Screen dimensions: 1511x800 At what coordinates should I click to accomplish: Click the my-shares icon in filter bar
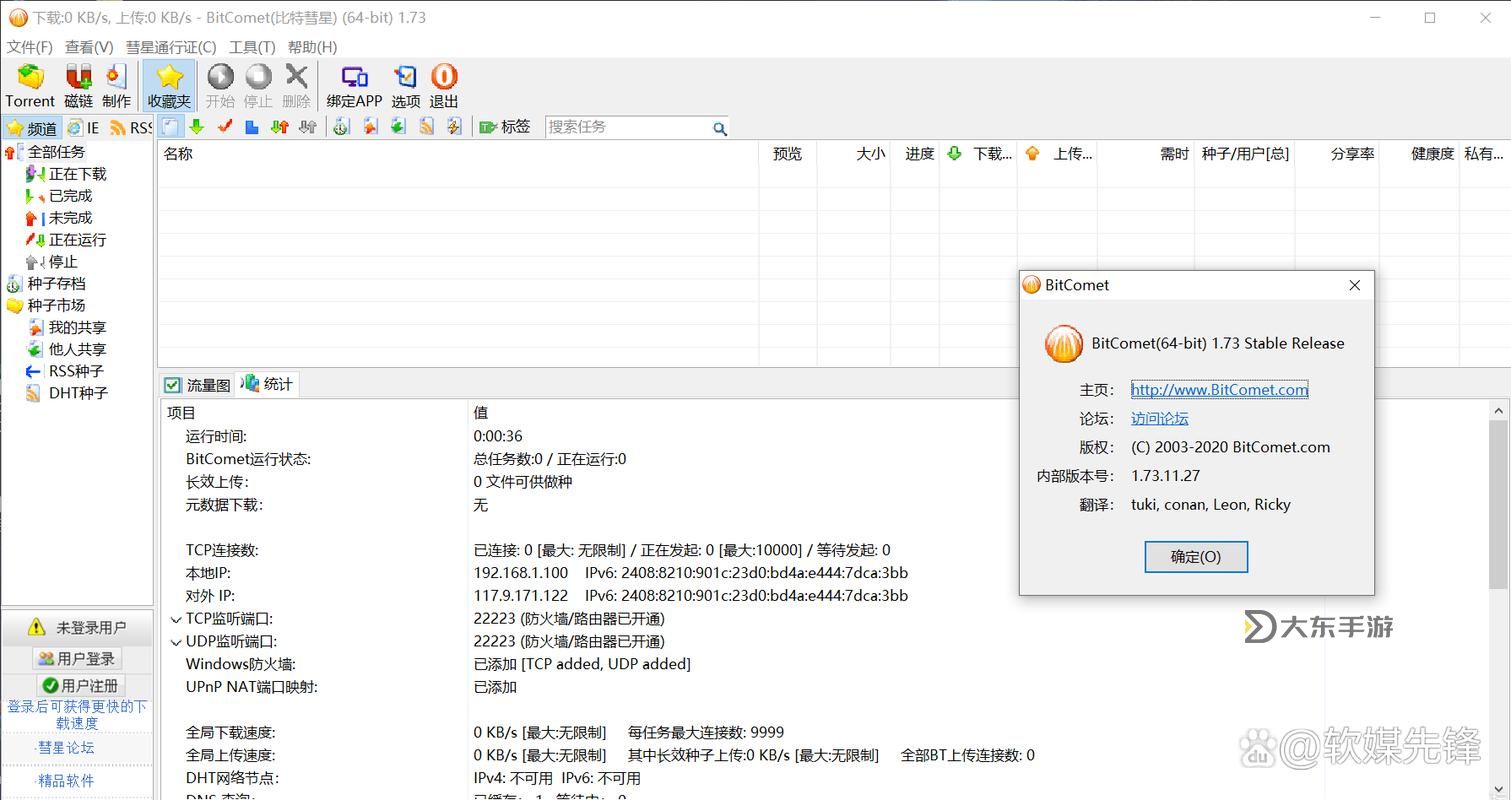tap(370, 127)
